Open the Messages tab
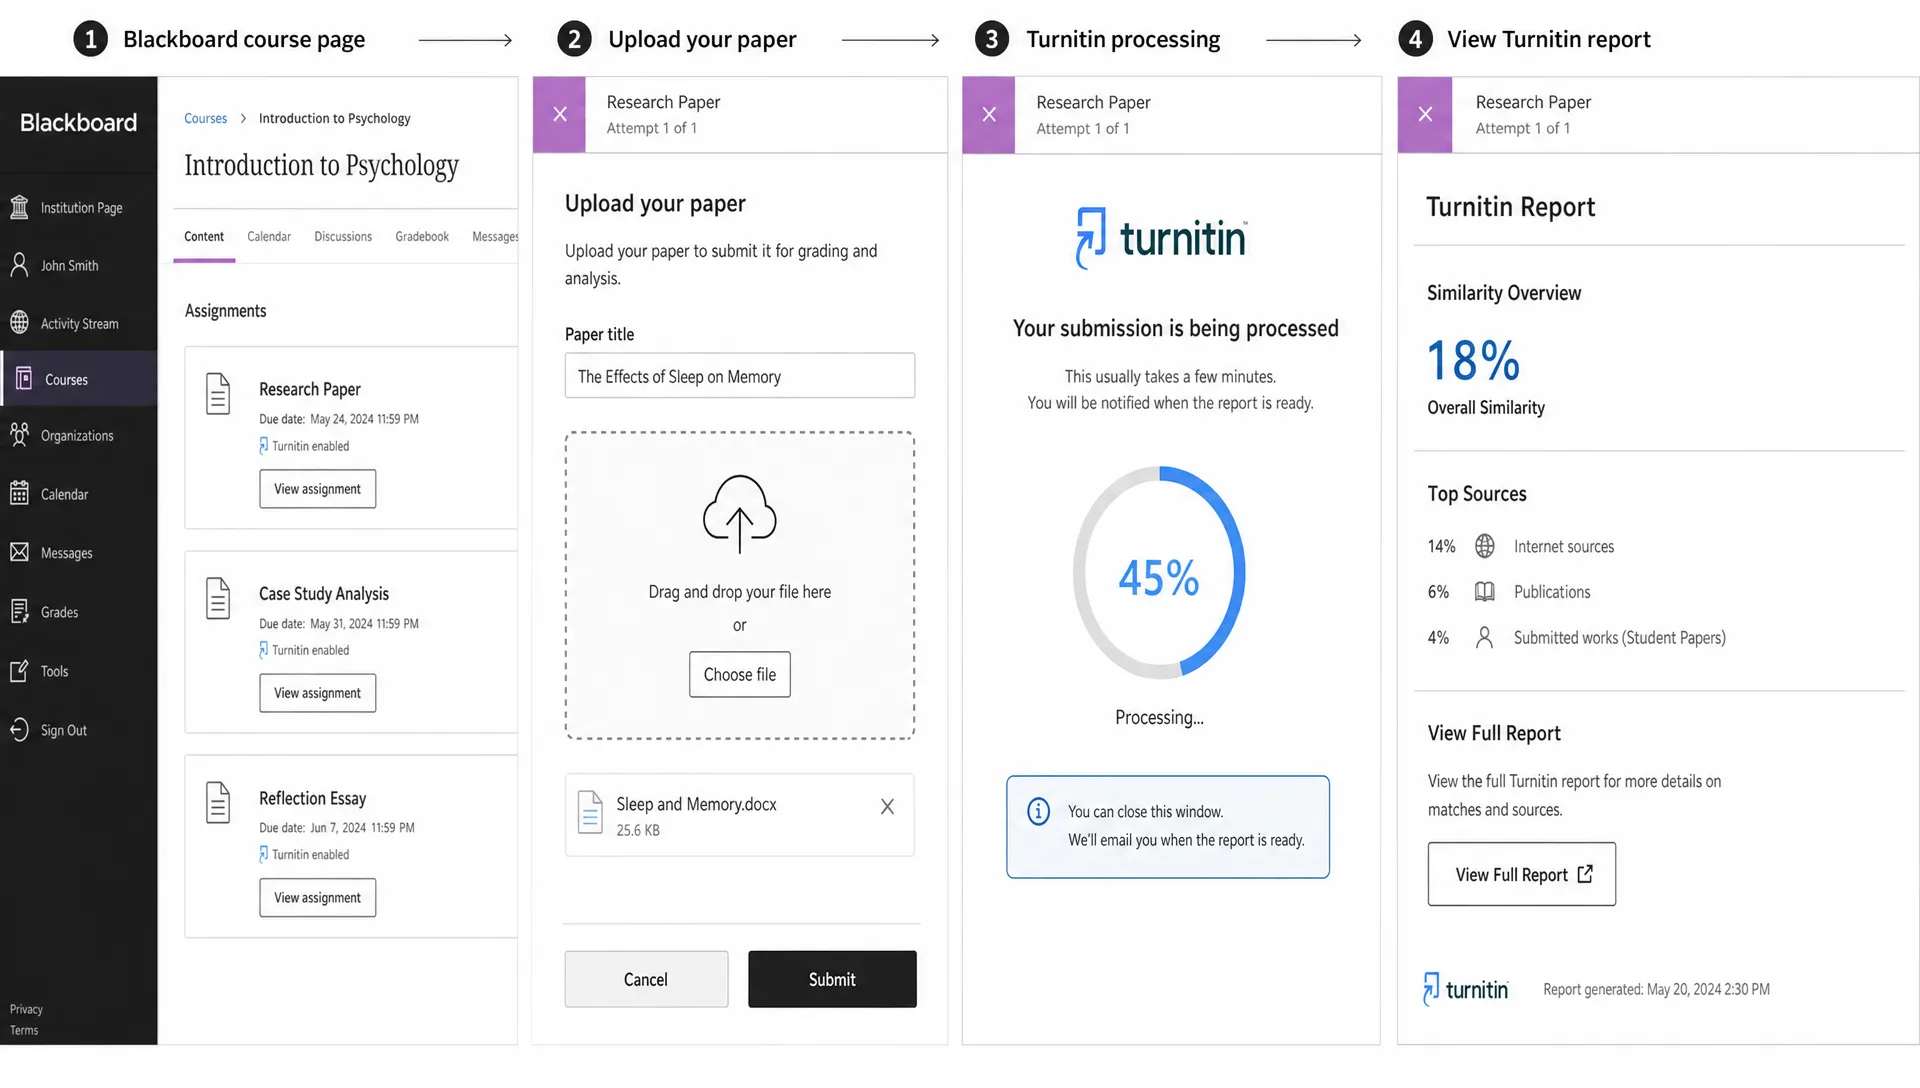Image resolution: width=1920 pixels, height=1088 pixels. click(x=495, y=237)
